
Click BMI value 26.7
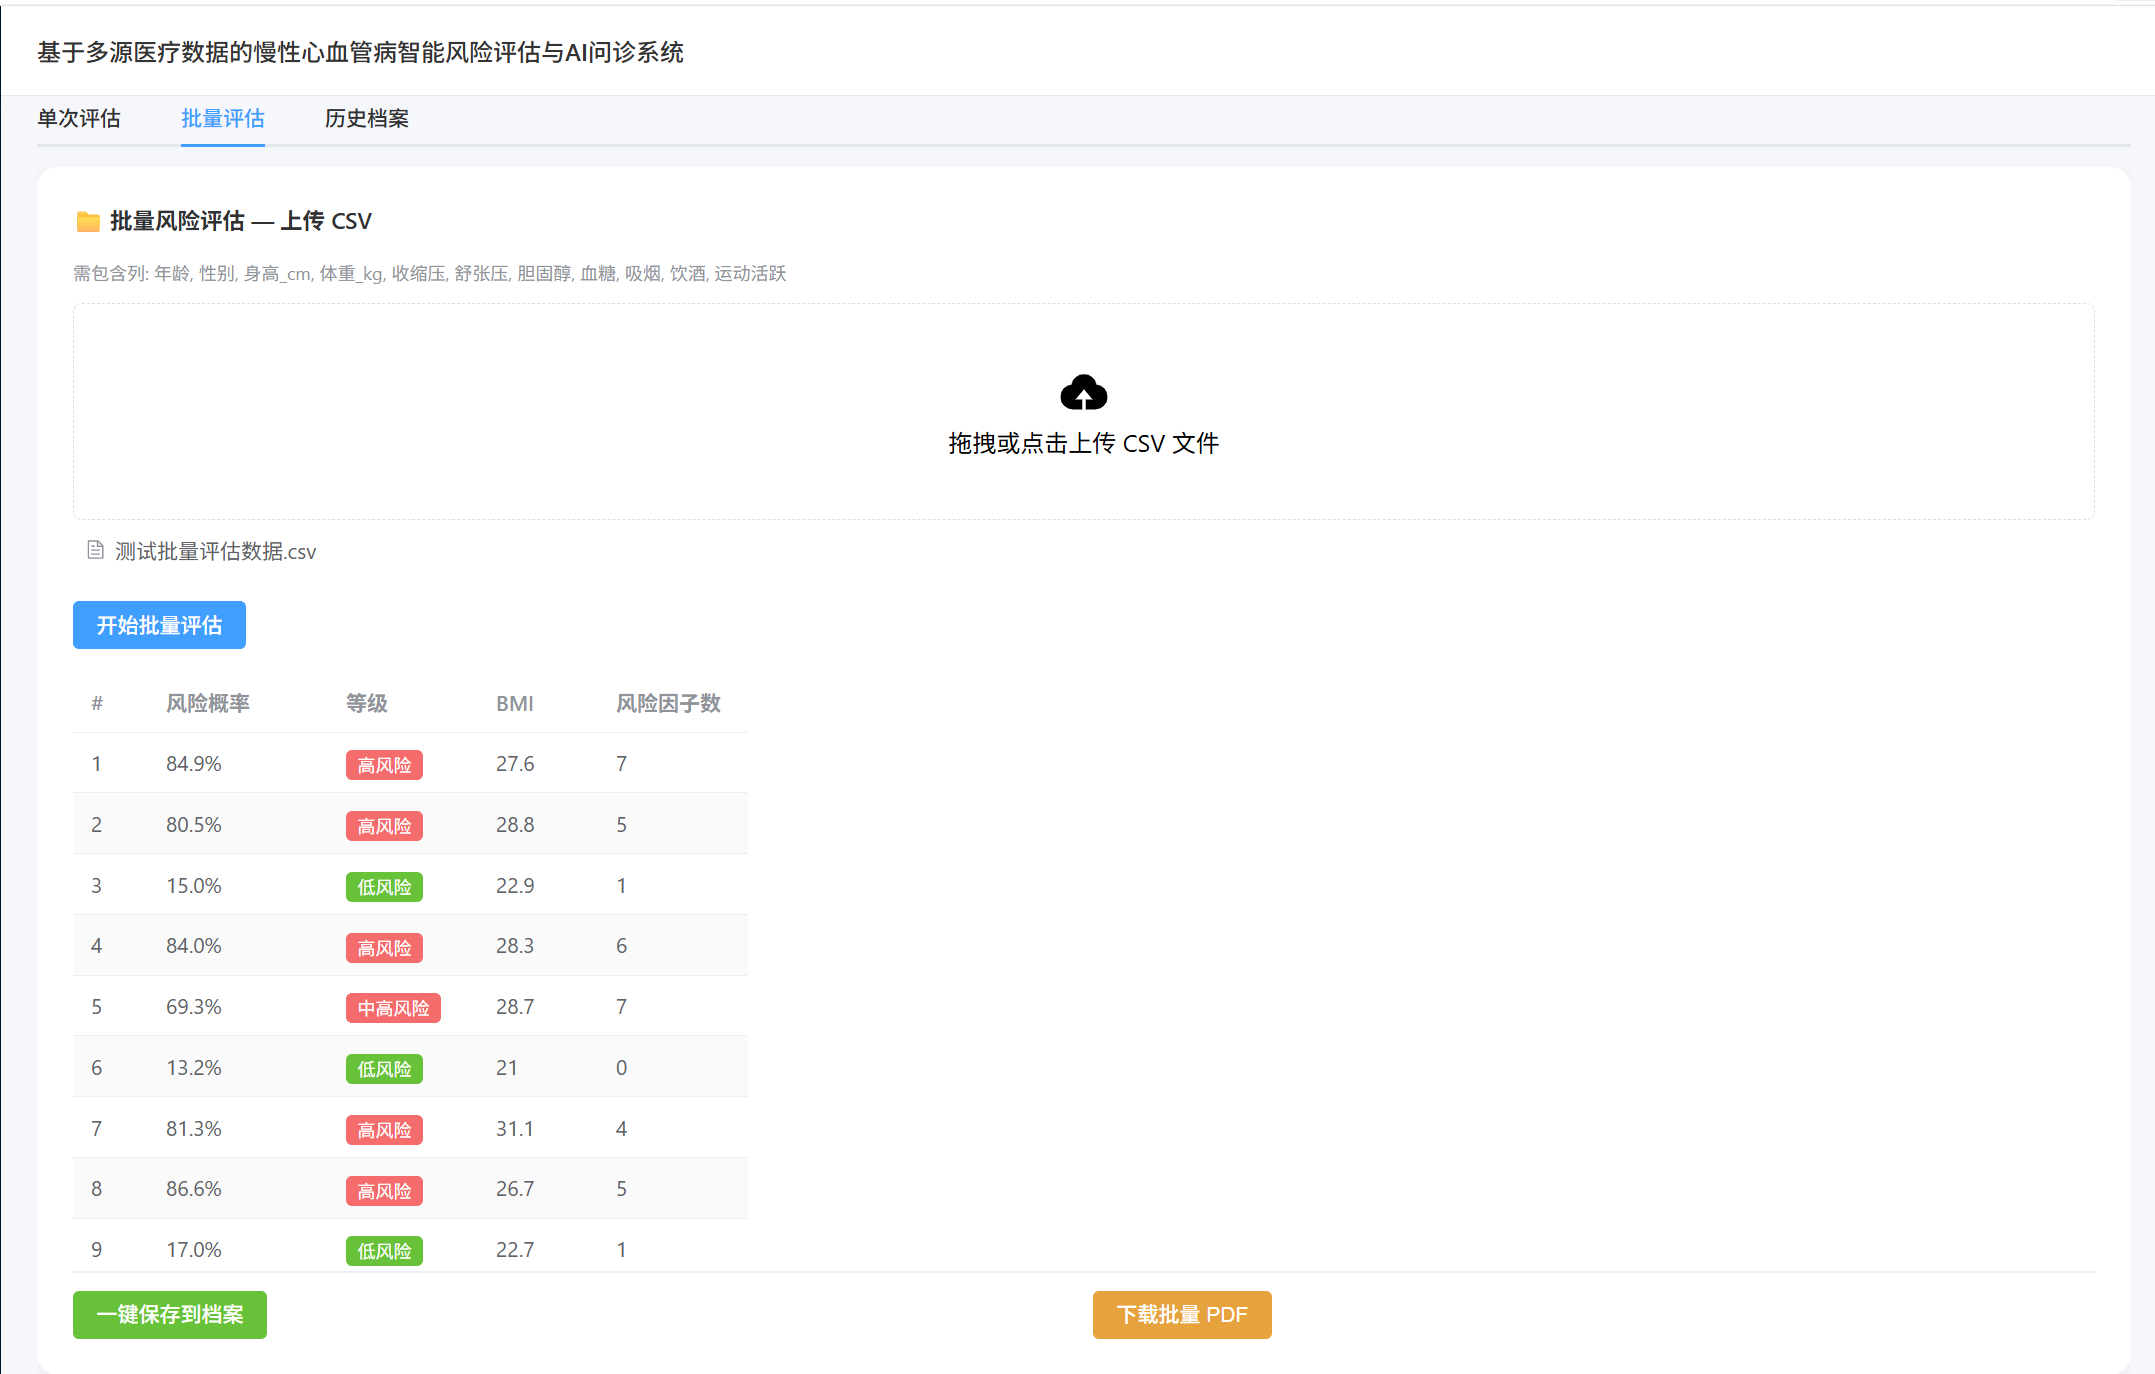click(x=515, y=1189)
